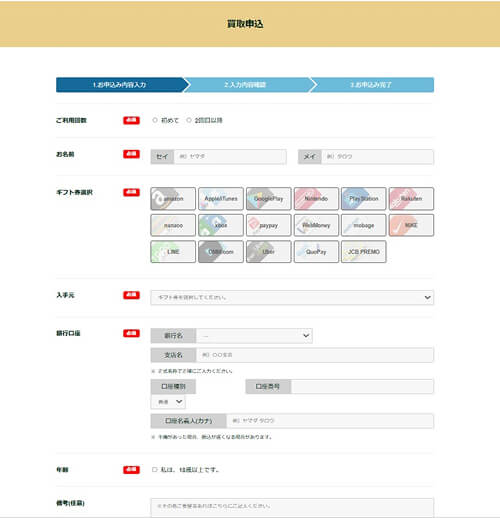Select the 2回目以降 radio button

[x=189, y=120]
